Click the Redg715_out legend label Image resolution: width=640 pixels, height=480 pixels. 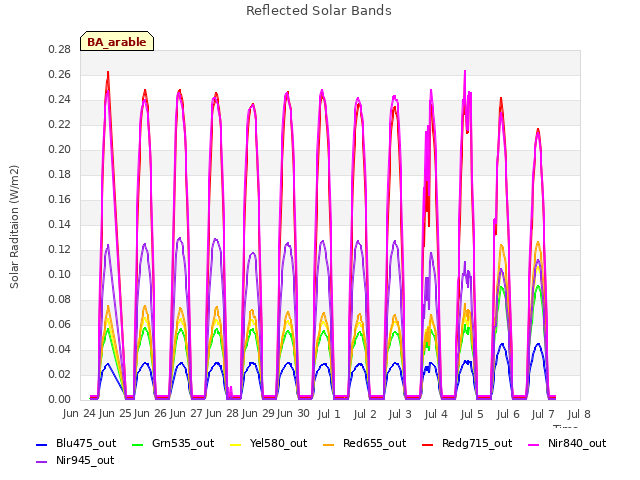point(477,443)
